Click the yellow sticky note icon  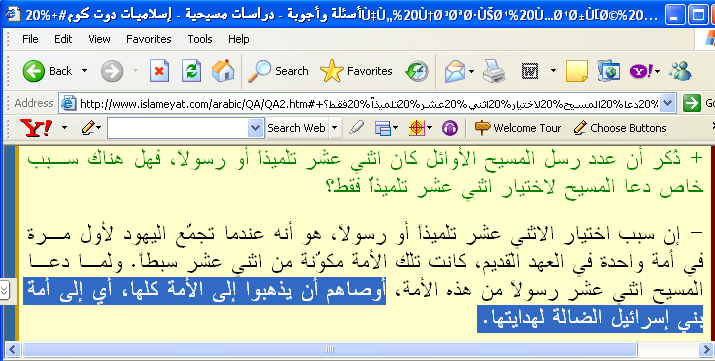(x=577, y=71)
